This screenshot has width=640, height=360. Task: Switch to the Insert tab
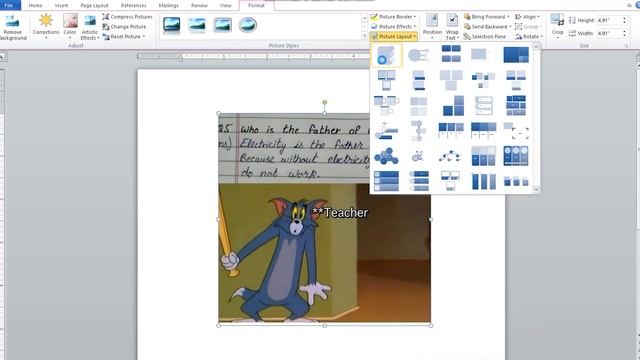click(61, 5)
